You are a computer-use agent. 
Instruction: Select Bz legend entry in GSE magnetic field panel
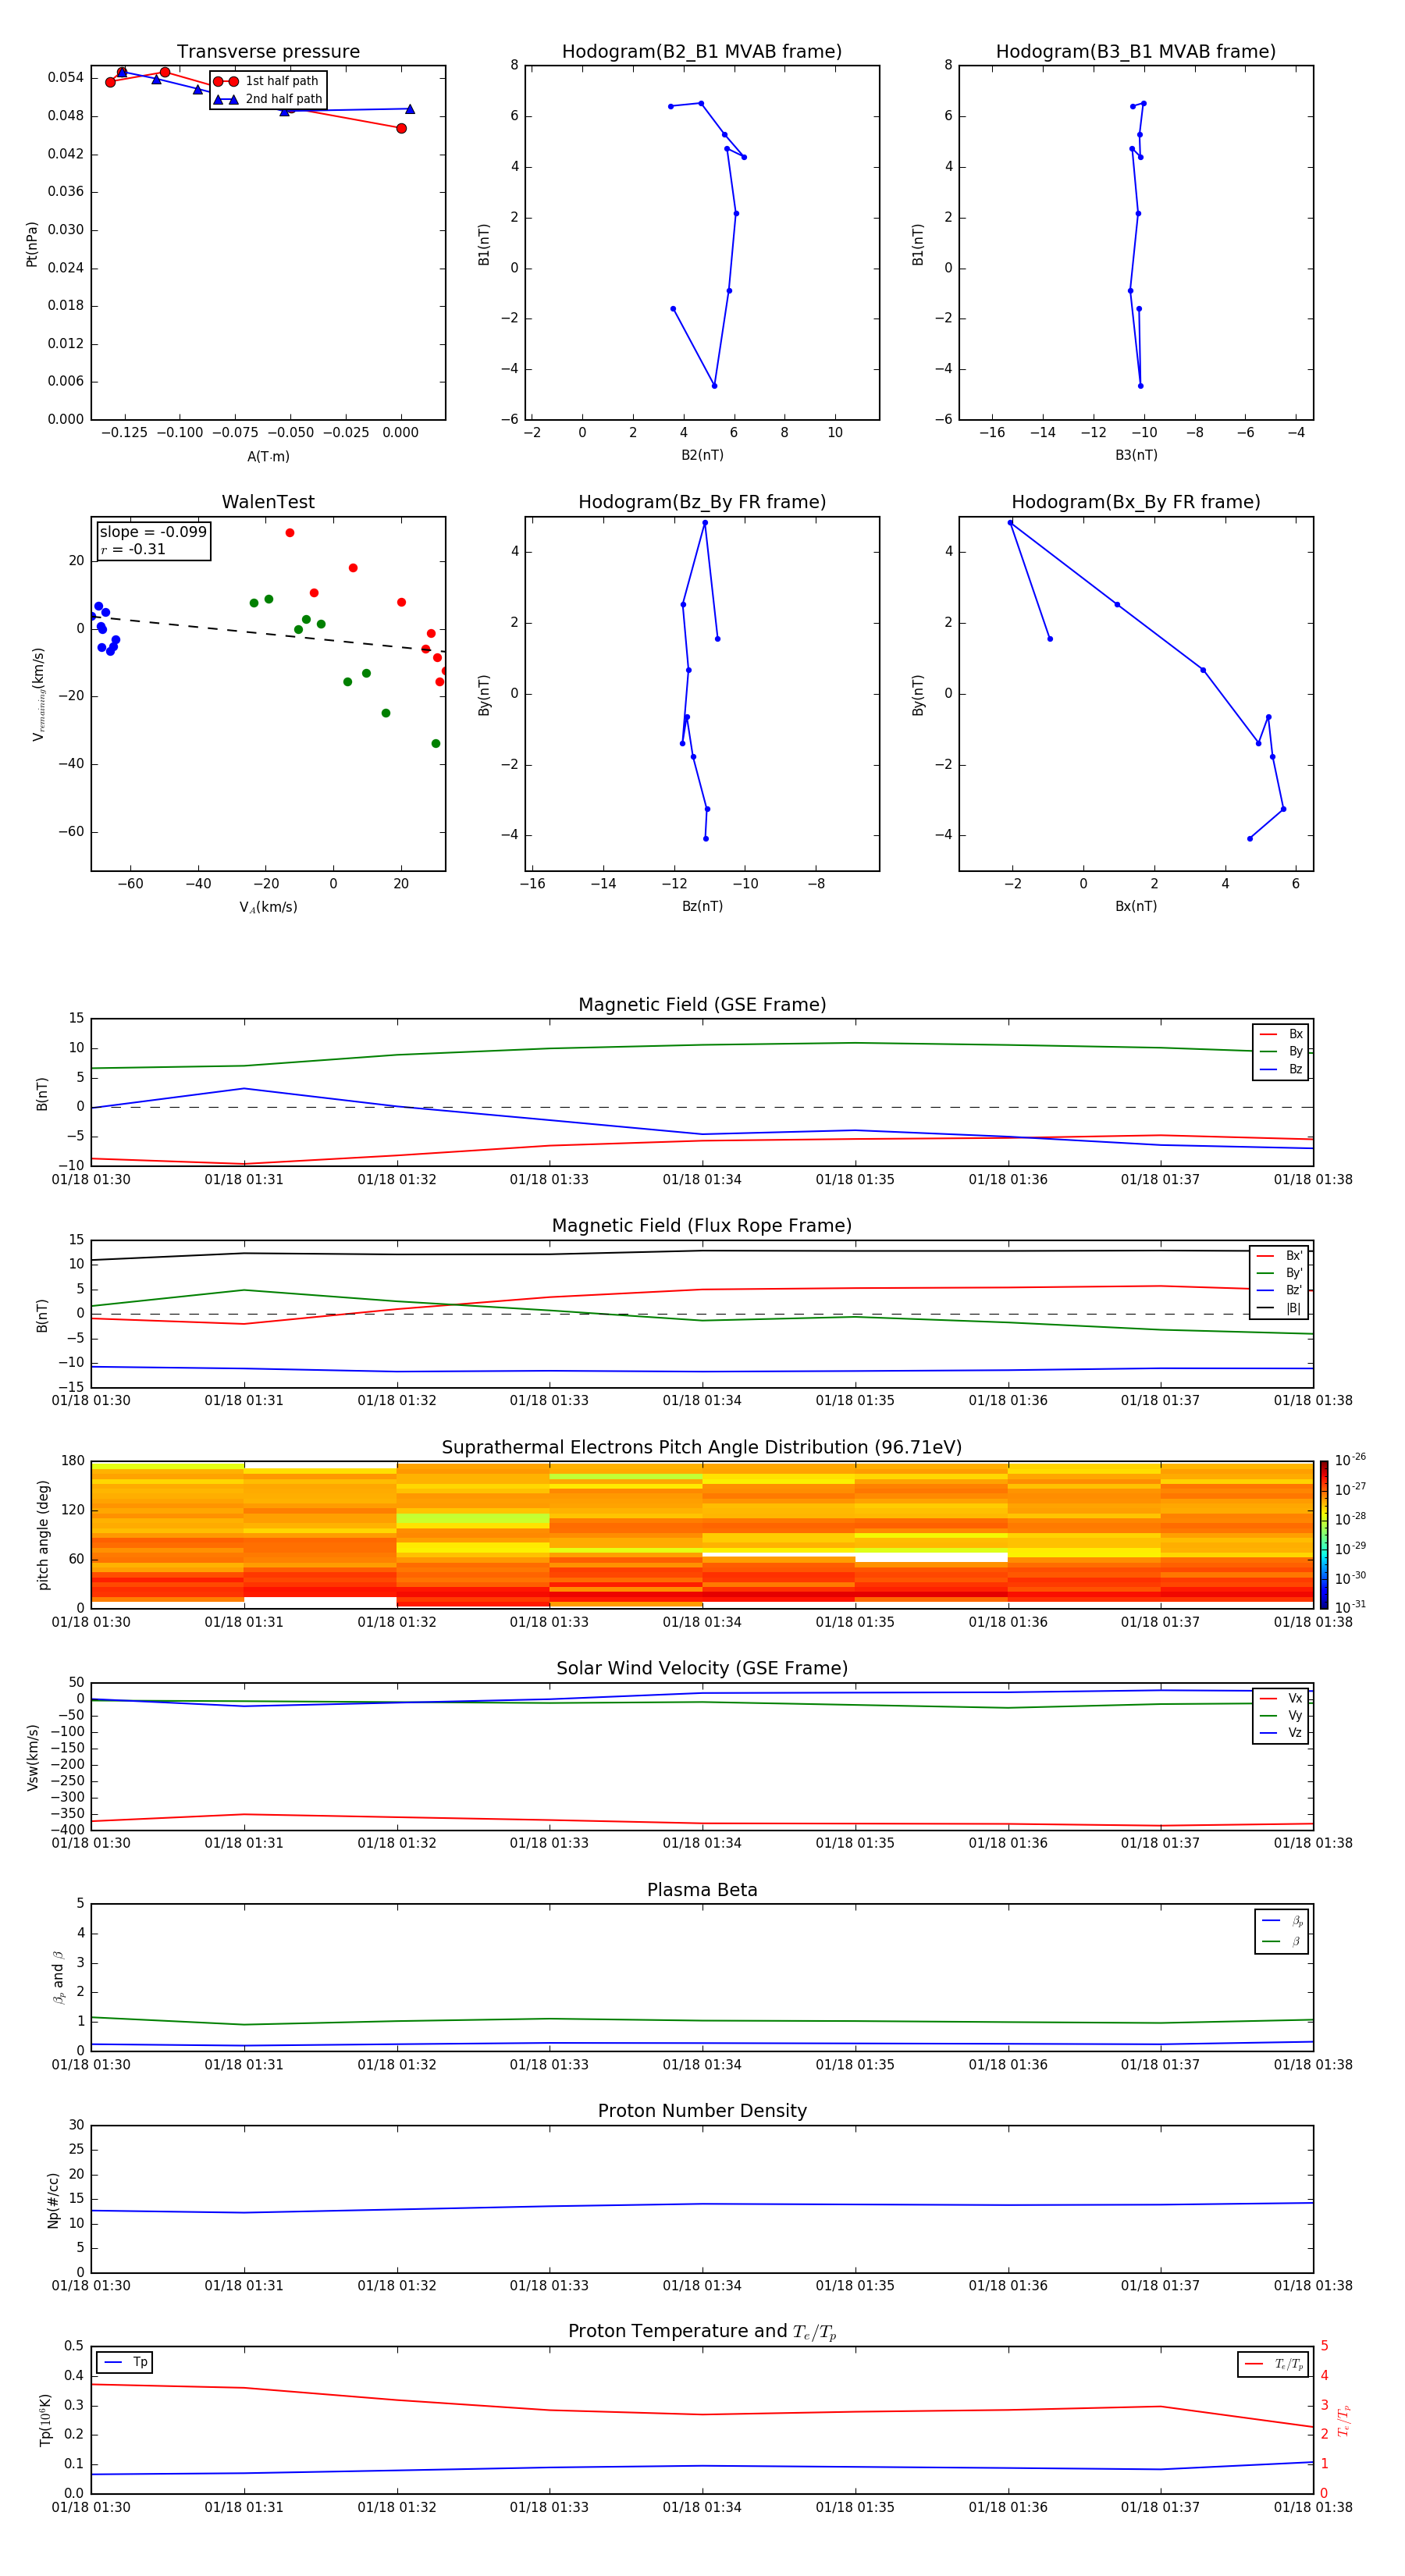pyautogui.click(x=1281, y=1070)
